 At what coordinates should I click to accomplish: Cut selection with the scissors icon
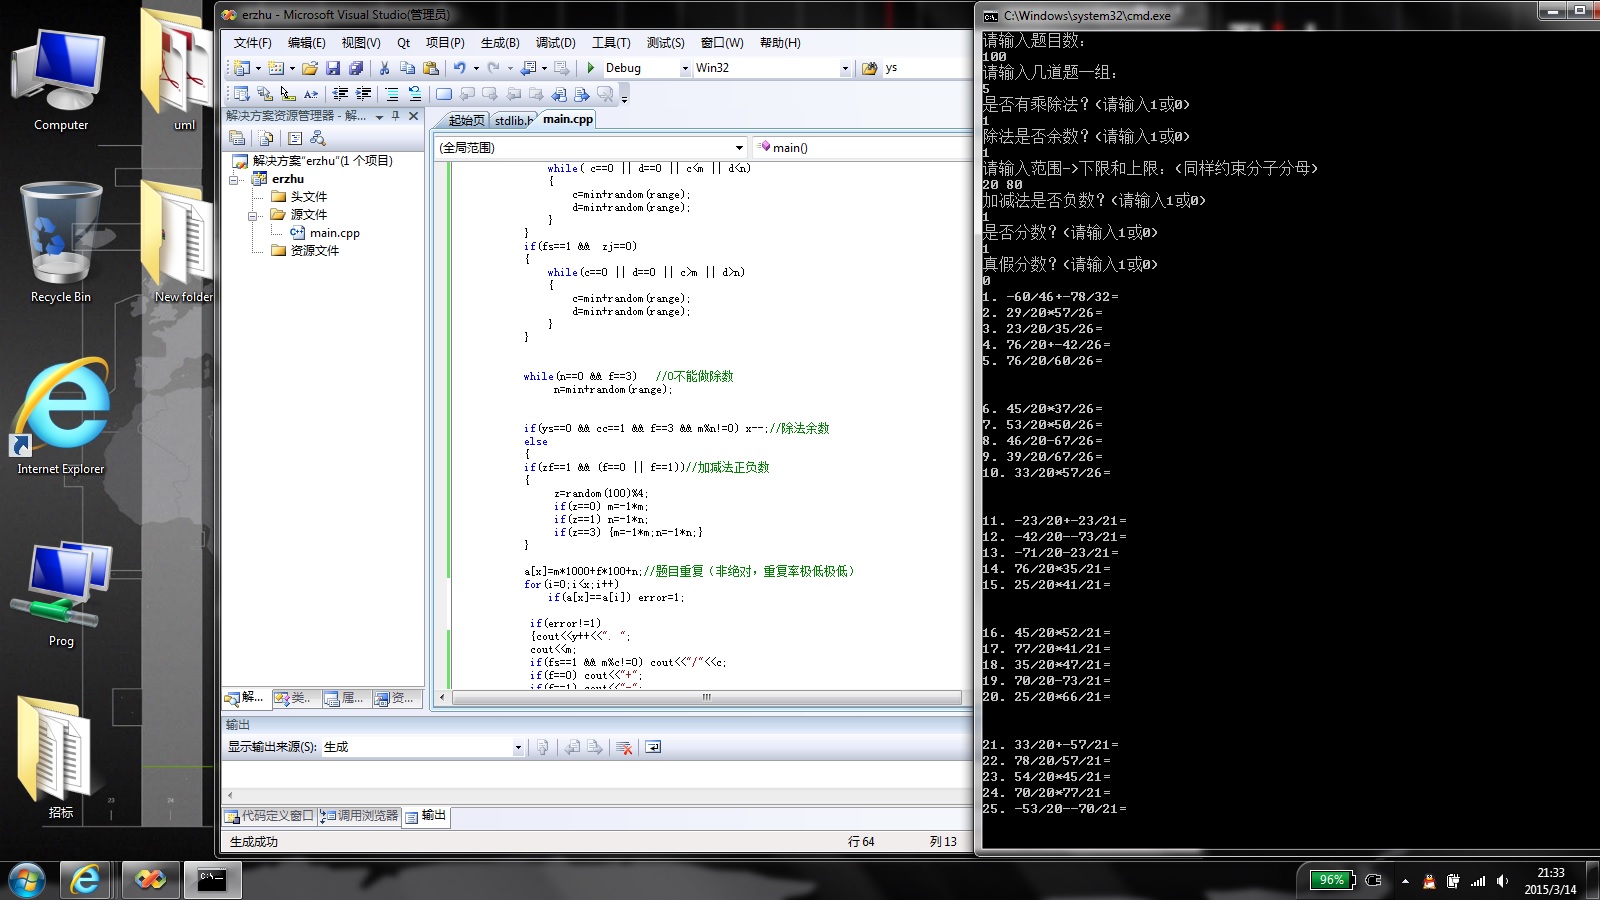[384, 68]
